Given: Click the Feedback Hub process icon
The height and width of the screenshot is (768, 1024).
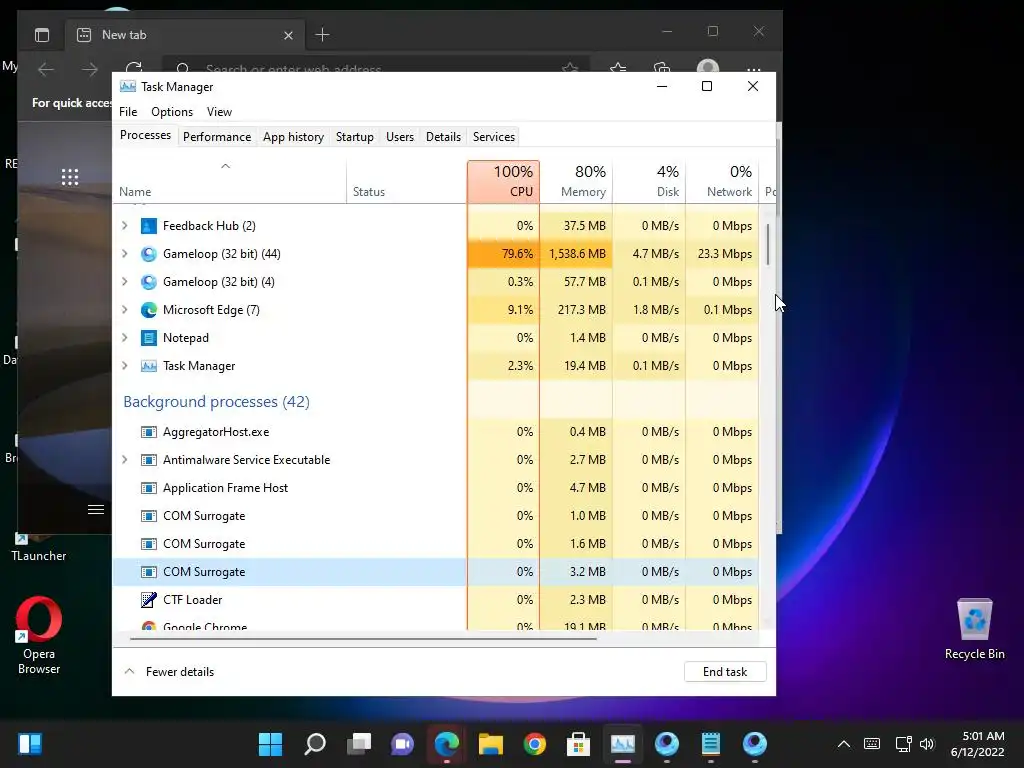Looking at the screenshot, I should click(149, 226).
